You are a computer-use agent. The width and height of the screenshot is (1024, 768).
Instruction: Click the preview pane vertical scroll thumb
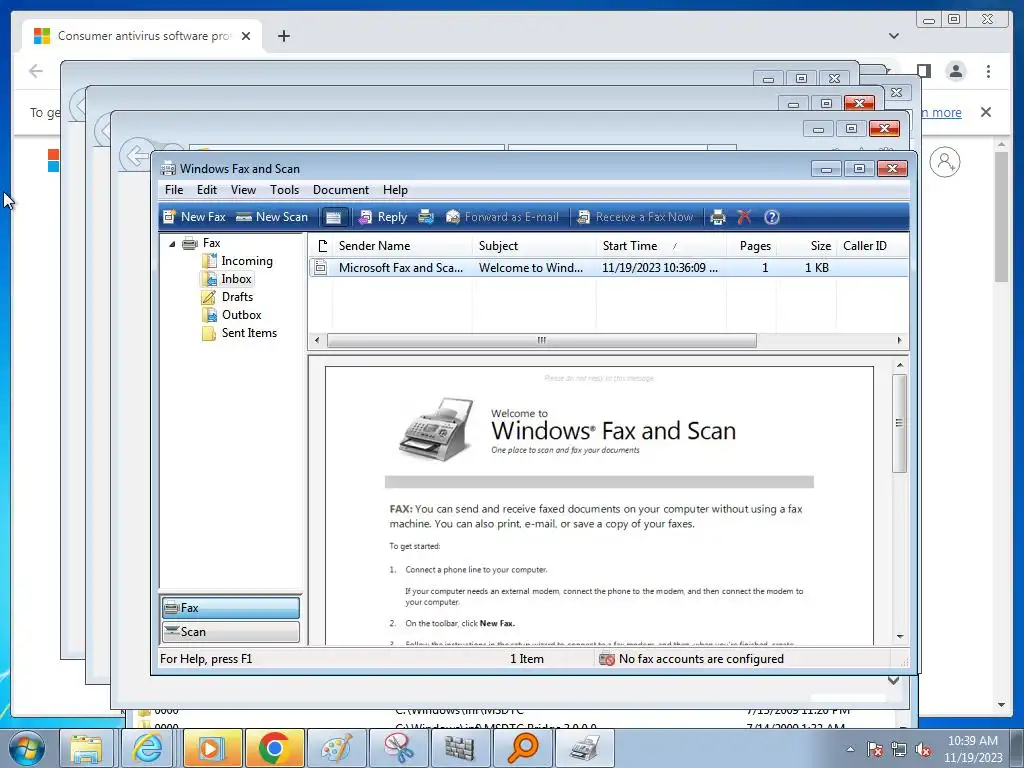pyautogui.click(x=899, y=423)
